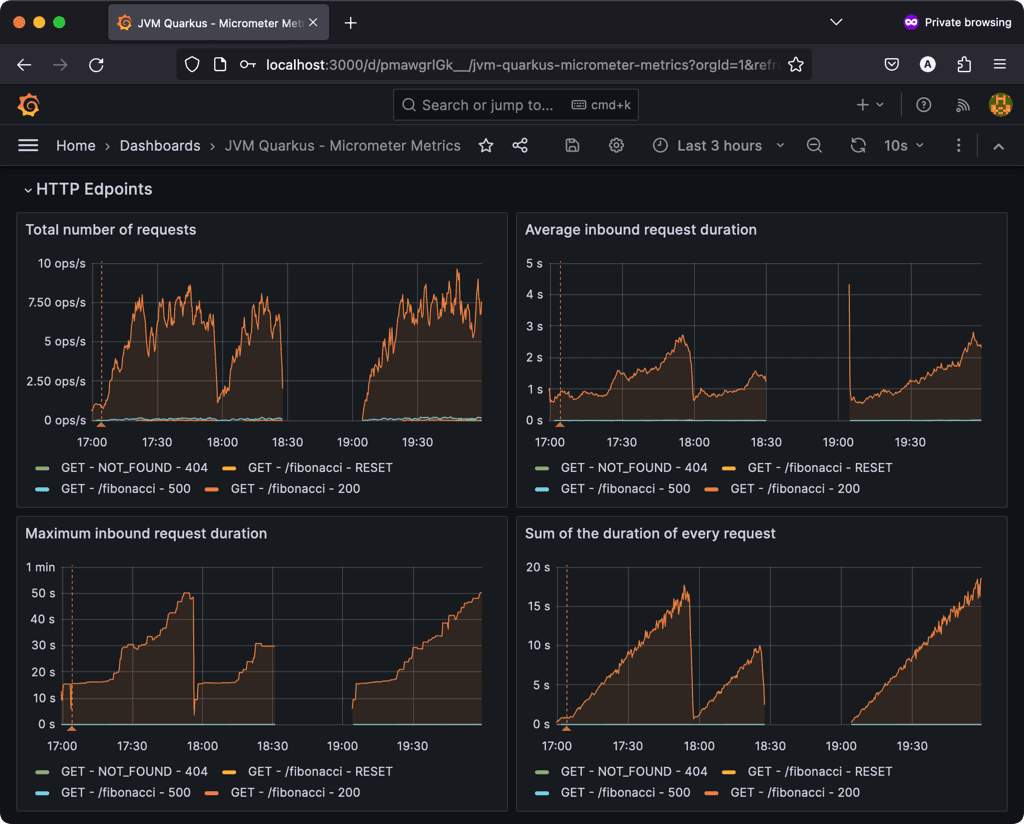Open site permissions key icon
1024x824 pixels.
click(248, 65)
